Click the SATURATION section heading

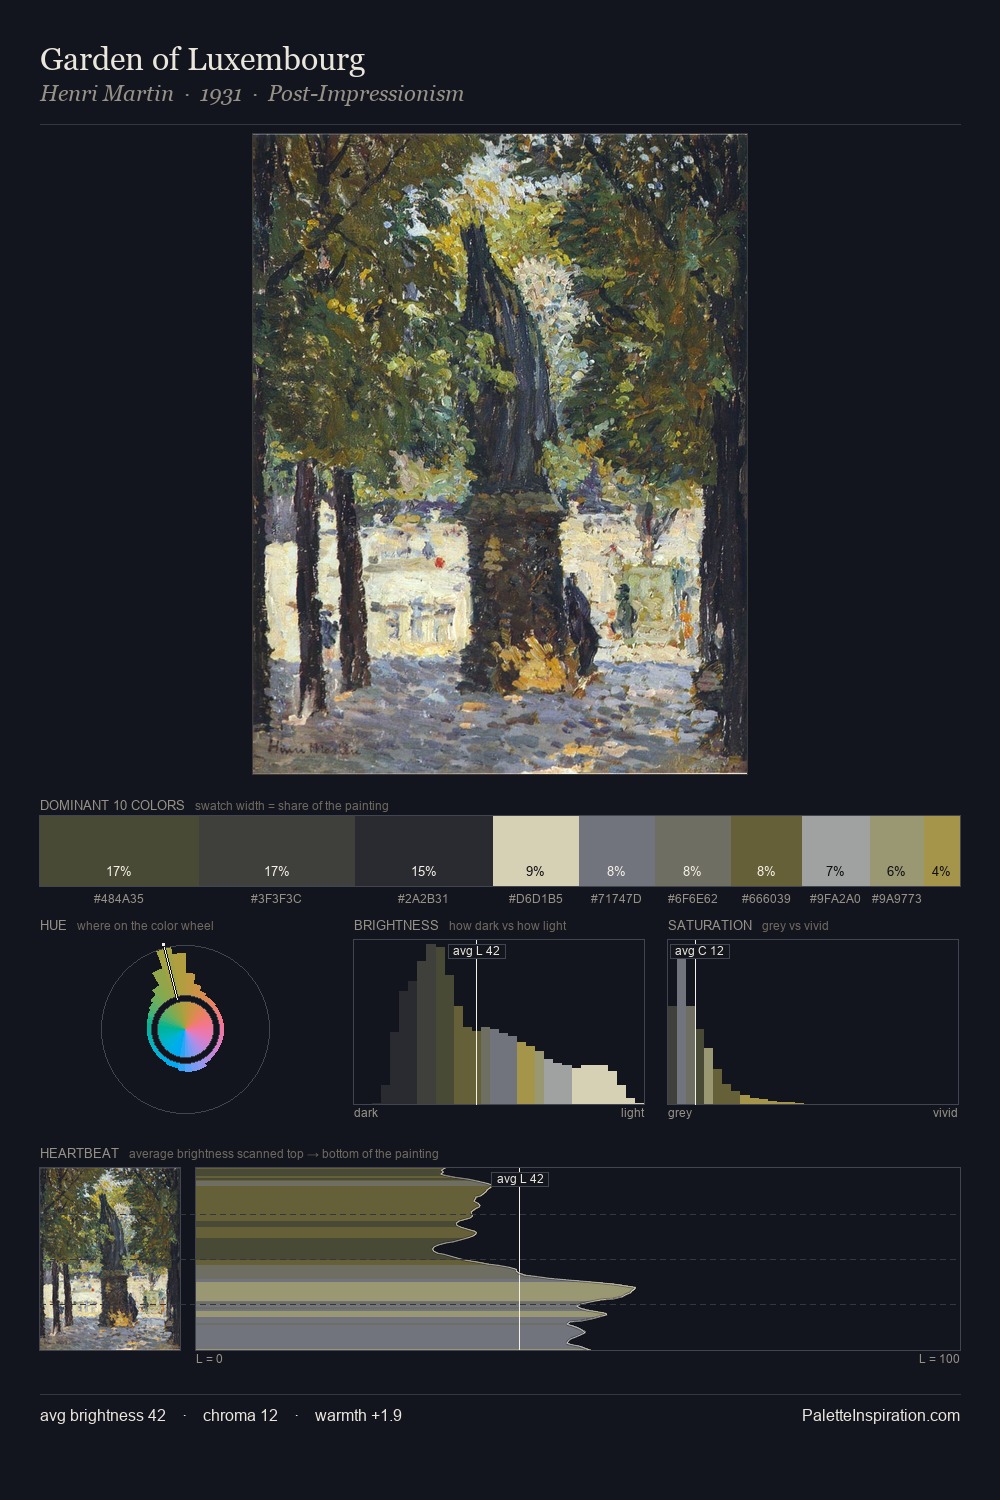tap(710, 925)
